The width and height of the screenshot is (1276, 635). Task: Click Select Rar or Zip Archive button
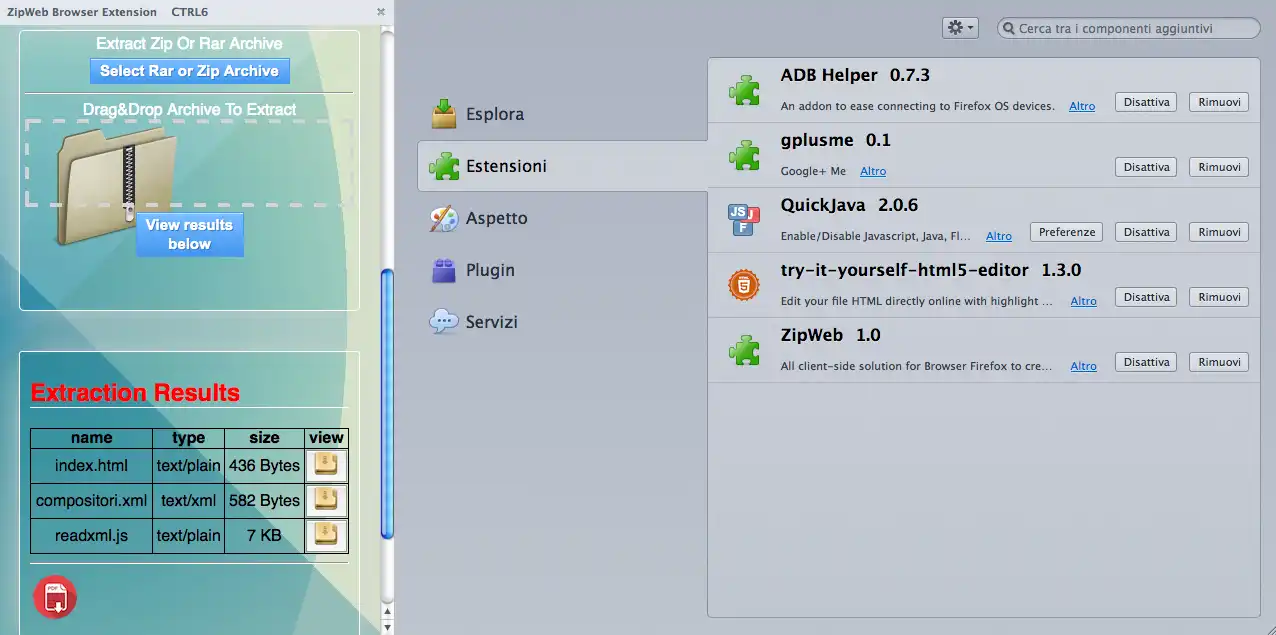[x=190, y=71]
